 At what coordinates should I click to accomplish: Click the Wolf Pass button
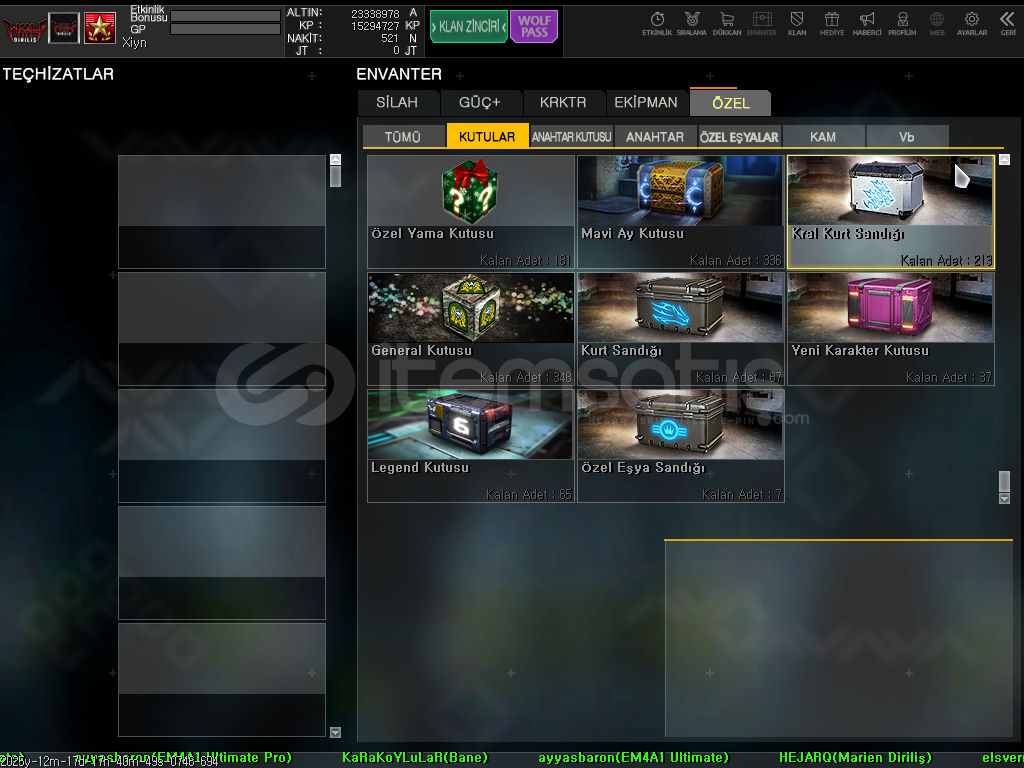(534, 27)
